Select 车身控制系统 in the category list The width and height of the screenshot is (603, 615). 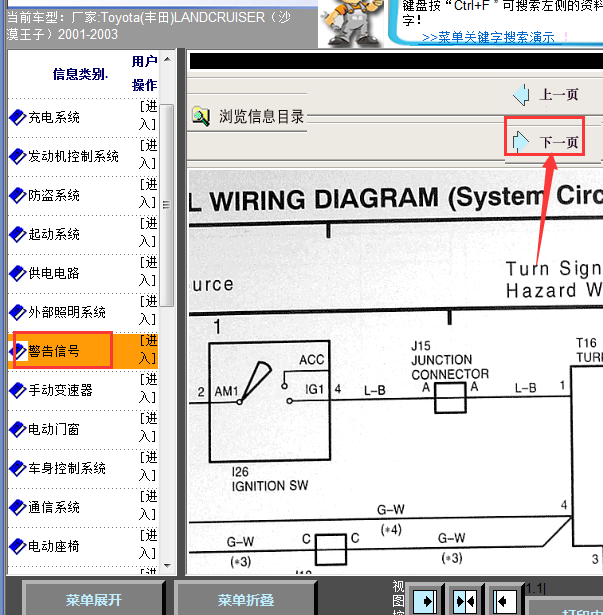(x=67, y=469)
